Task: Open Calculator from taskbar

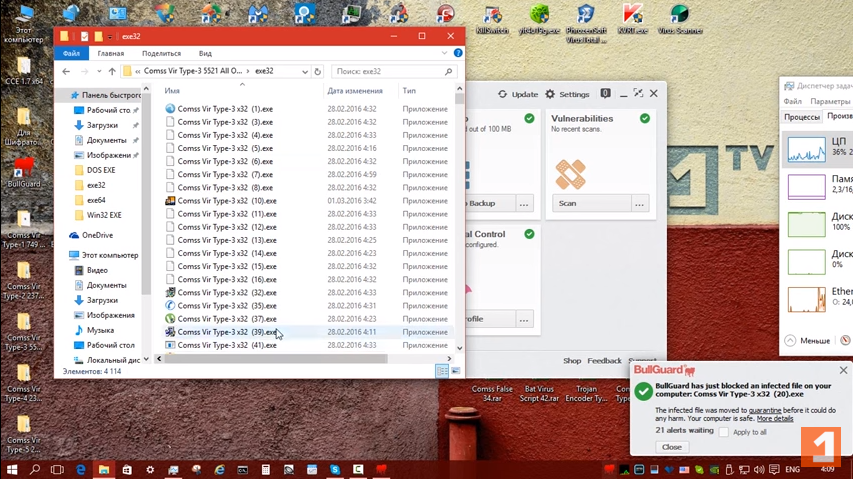Action: (265, 469)
